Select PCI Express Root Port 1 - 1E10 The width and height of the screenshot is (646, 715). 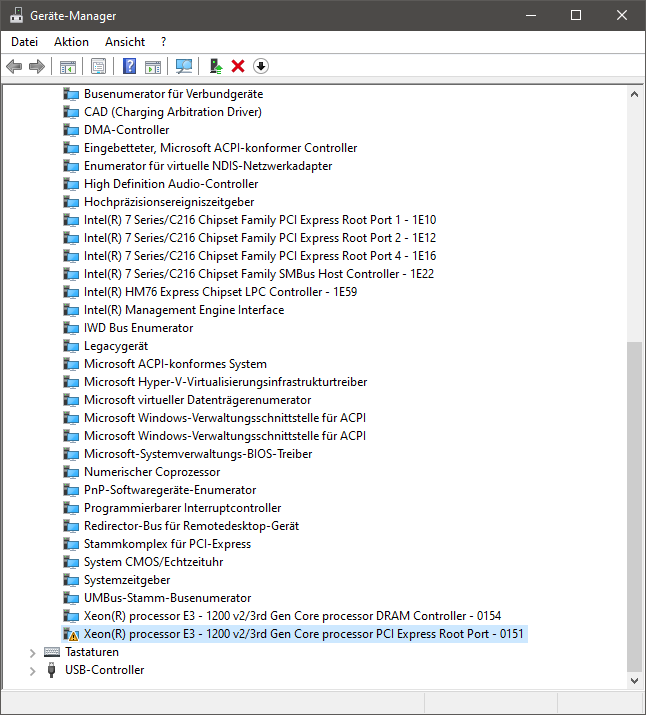point(260,220)
